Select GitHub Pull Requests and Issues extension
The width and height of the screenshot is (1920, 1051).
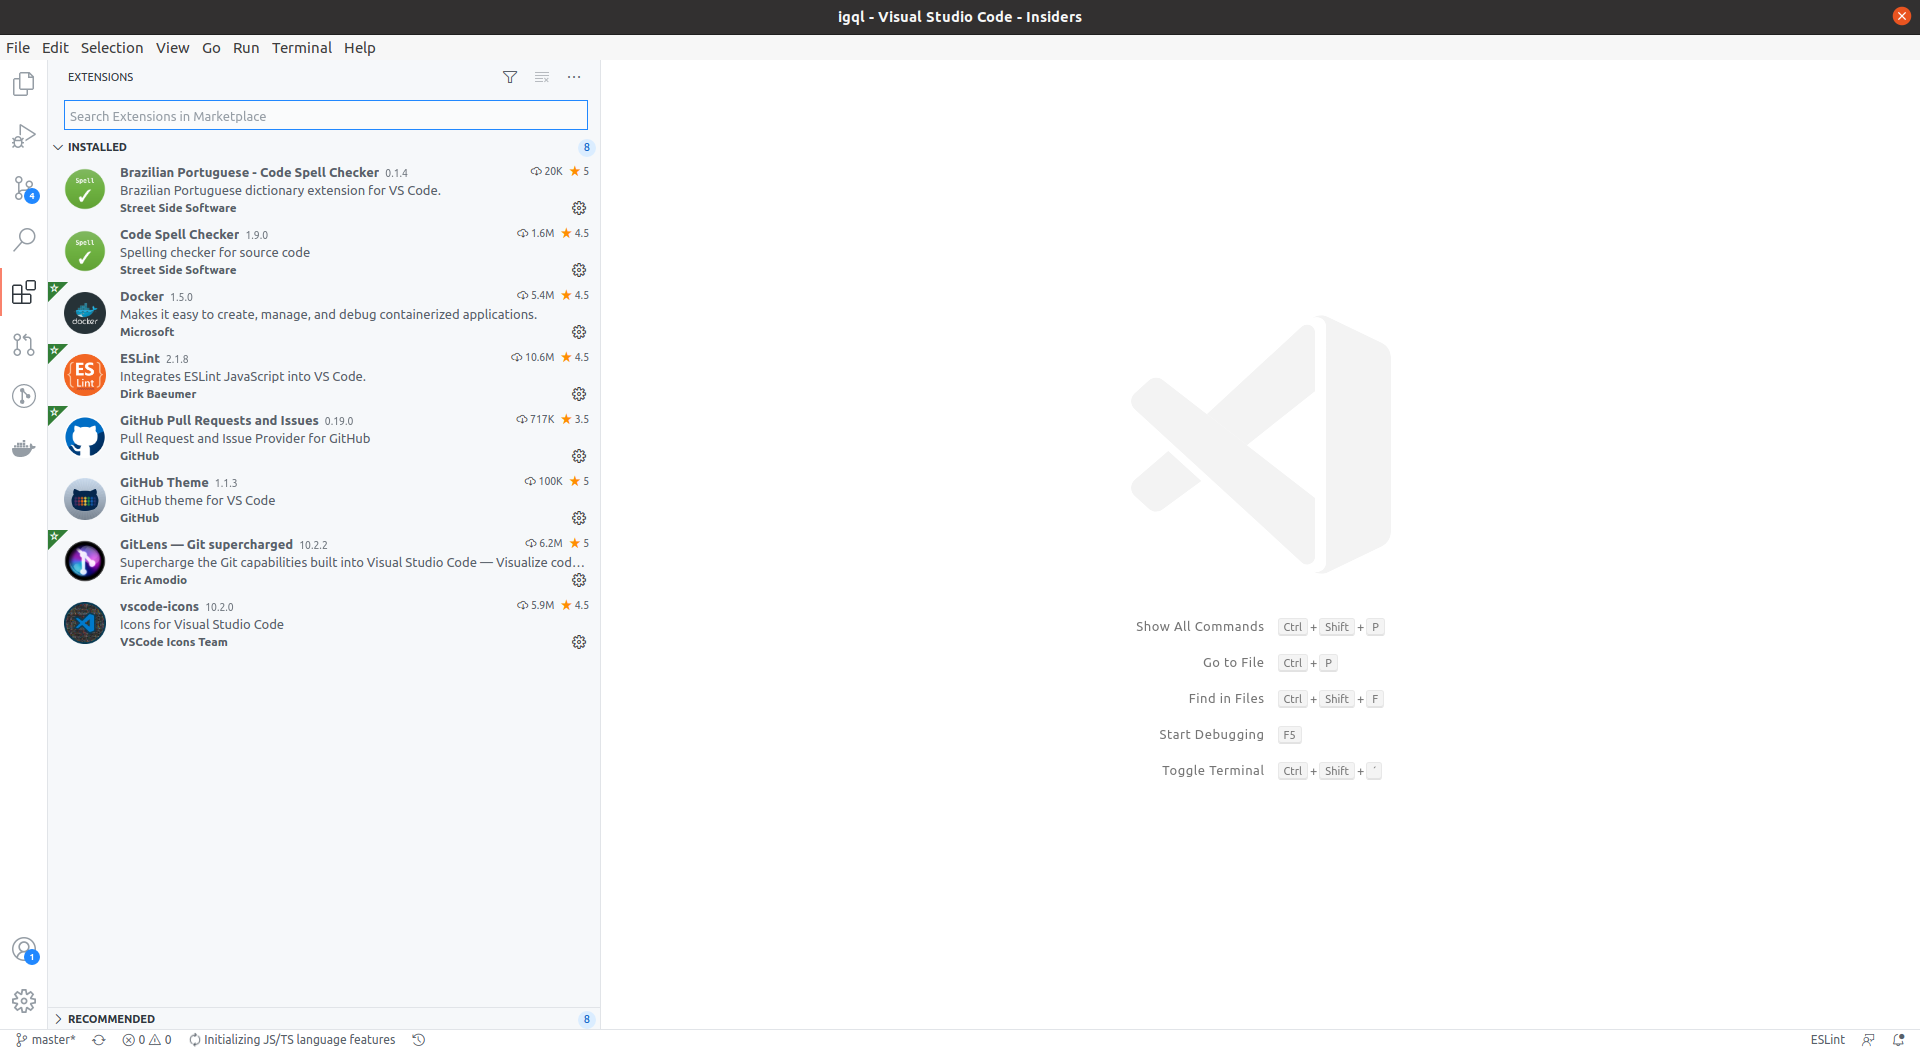324,437
